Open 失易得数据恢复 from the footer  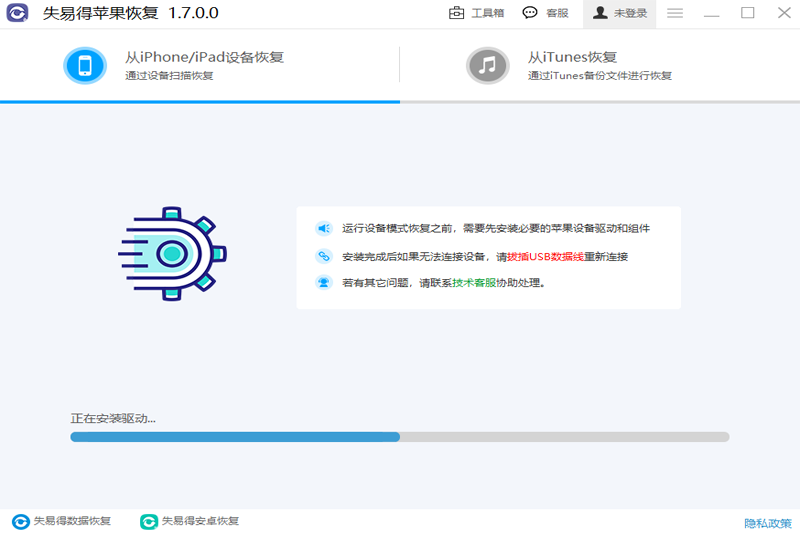coord(62,521)
